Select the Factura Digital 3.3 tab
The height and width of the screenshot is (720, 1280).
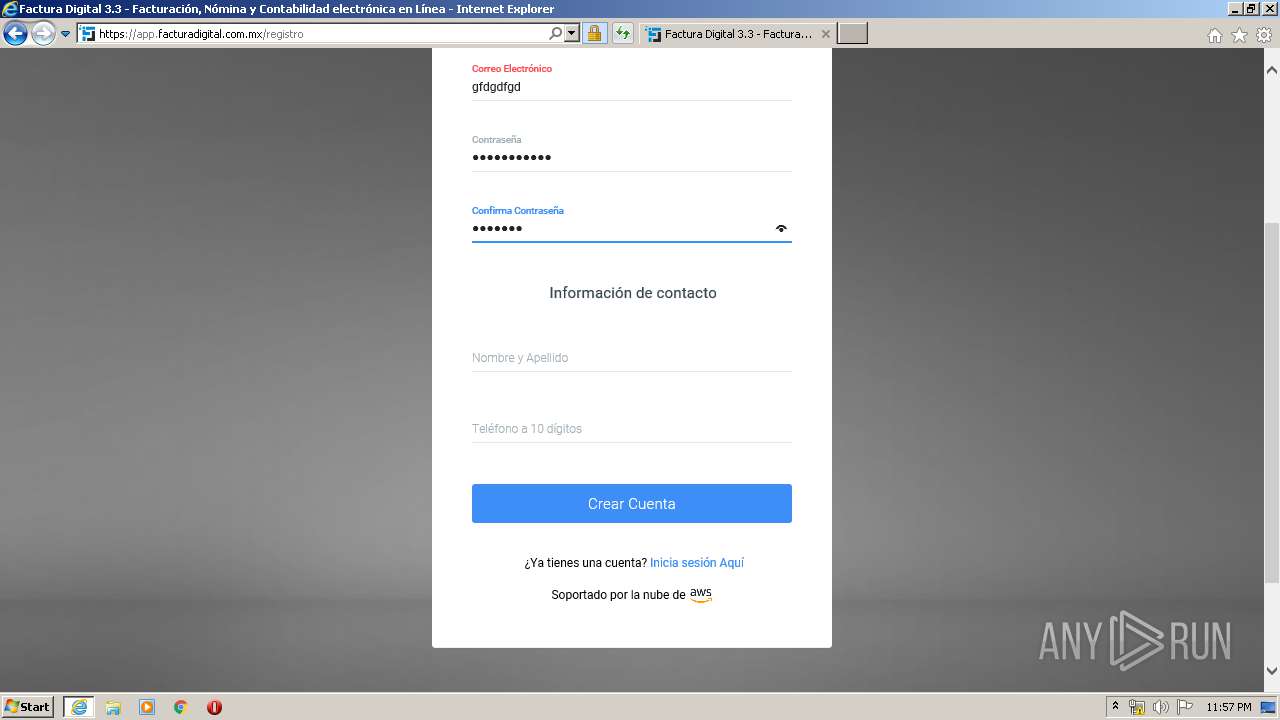pyautogui.click(x=737, y=34)
